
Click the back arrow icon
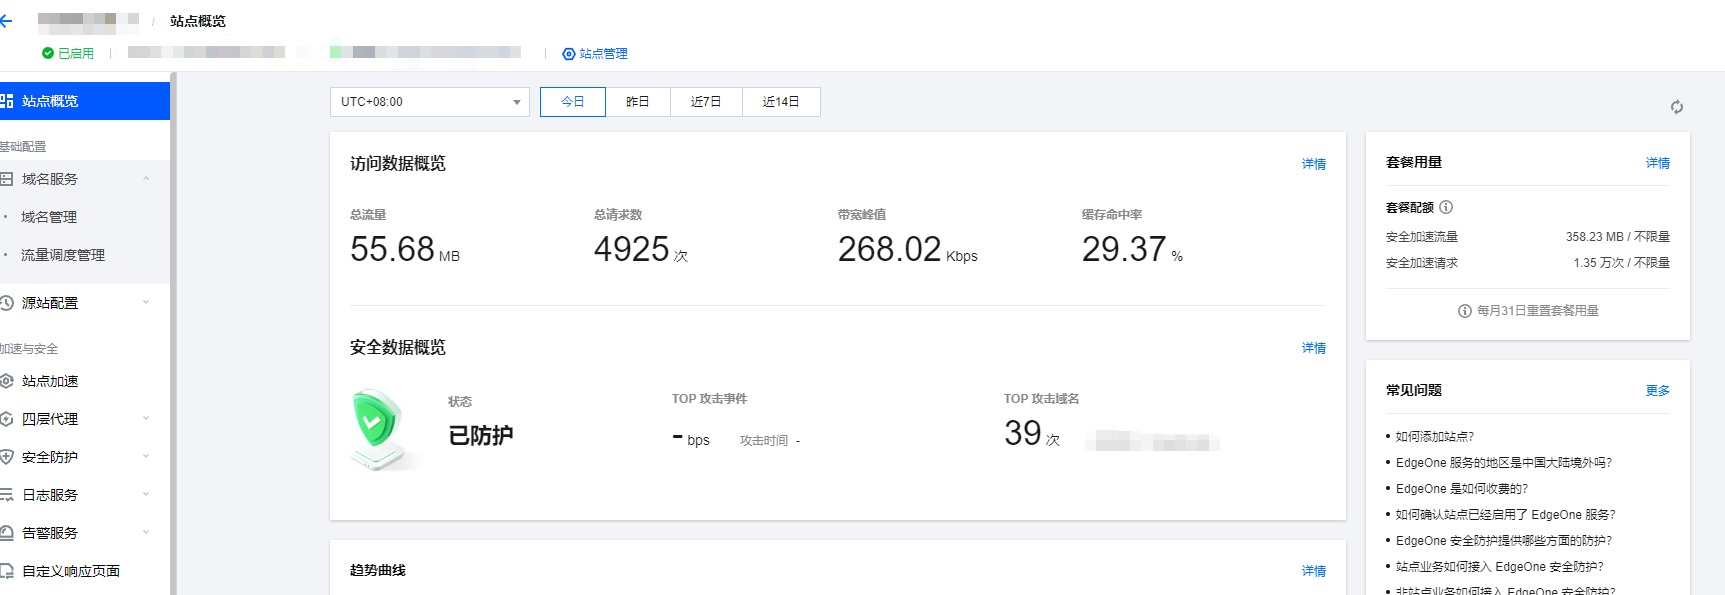coord(7,21)
